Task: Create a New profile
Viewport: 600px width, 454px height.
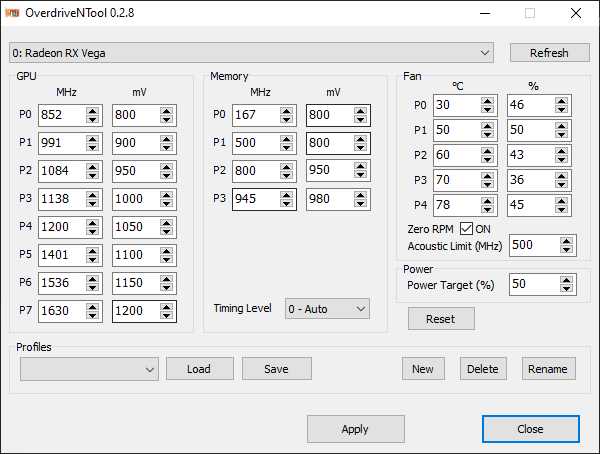Action: pyautogui.click(x=422, y=369)
